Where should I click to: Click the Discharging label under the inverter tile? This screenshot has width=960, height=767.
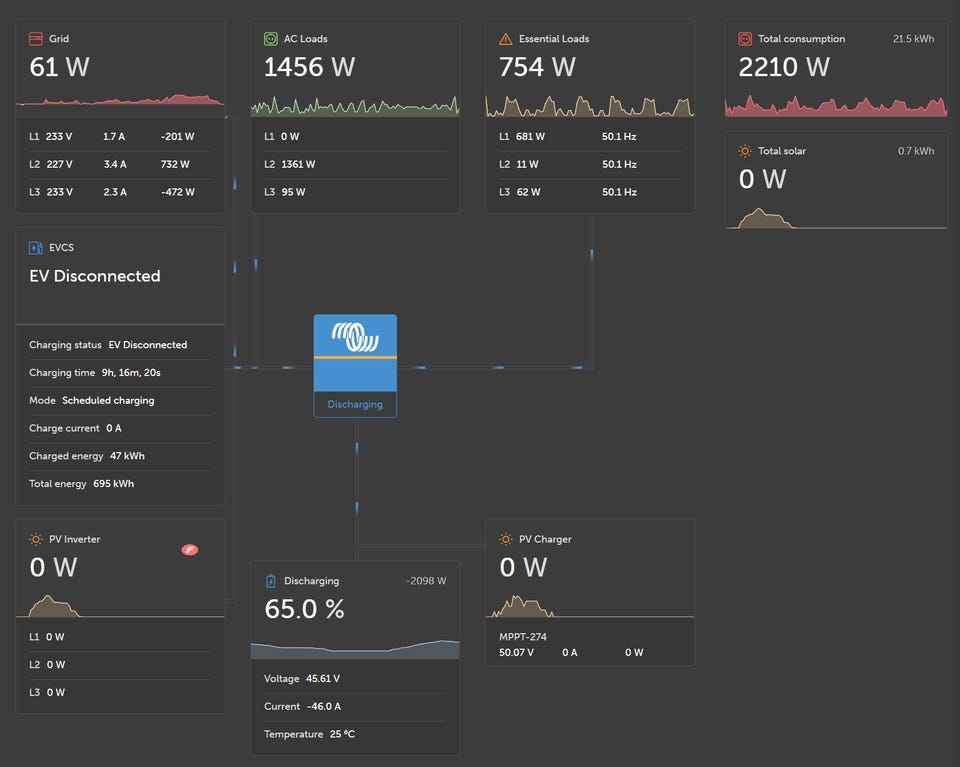(355, 404)
